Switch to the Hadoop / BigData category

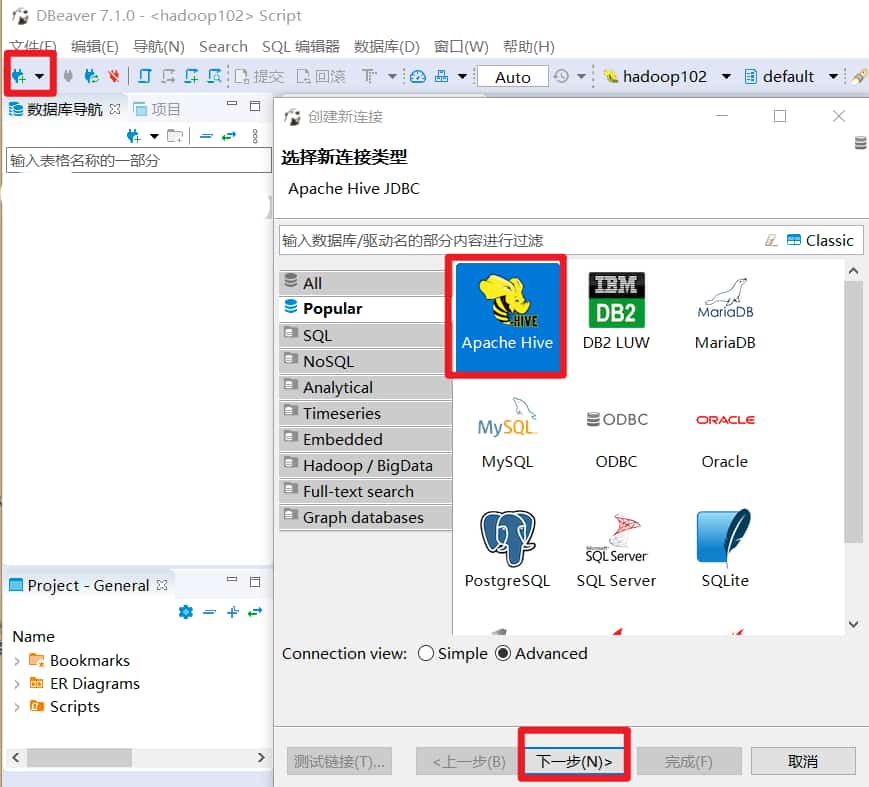[367, 465]
